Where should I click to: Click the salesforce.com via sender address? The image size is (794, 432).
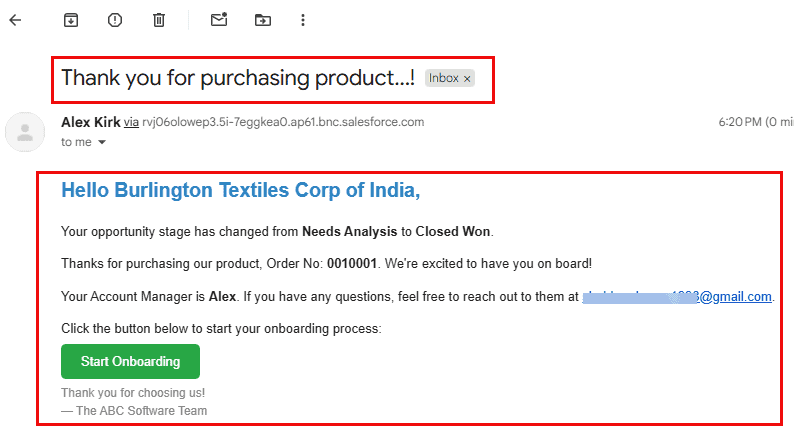coord(283,122)
